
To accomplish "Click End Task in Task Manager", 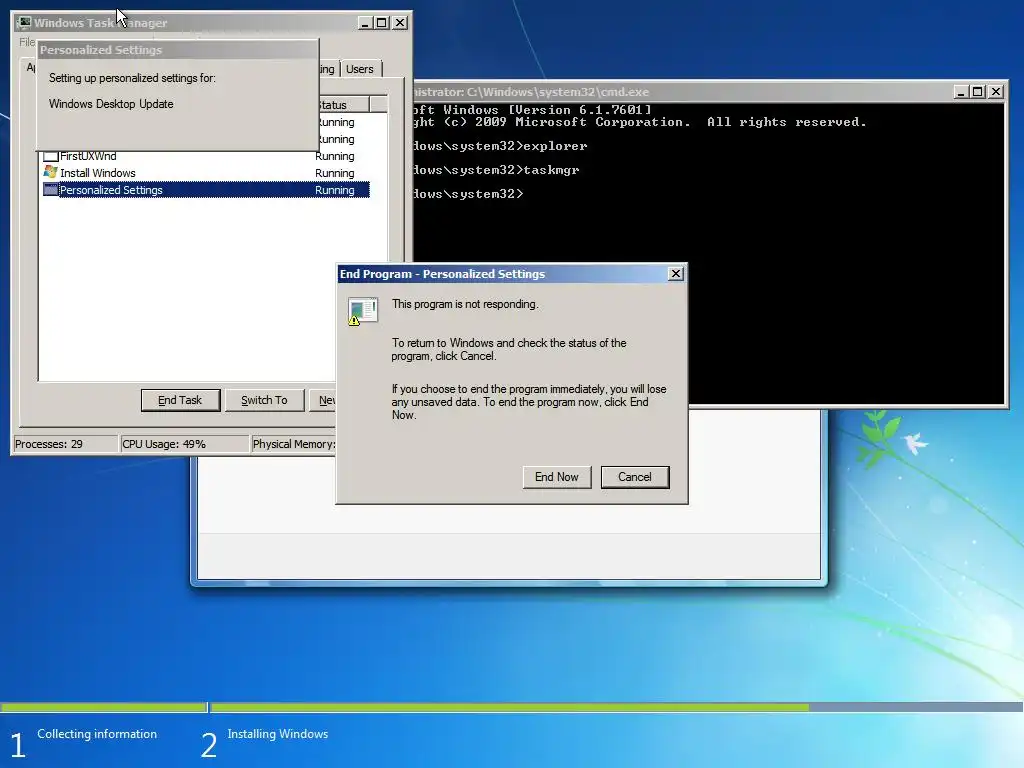I will pyautogui.click(x=180, y=400).
